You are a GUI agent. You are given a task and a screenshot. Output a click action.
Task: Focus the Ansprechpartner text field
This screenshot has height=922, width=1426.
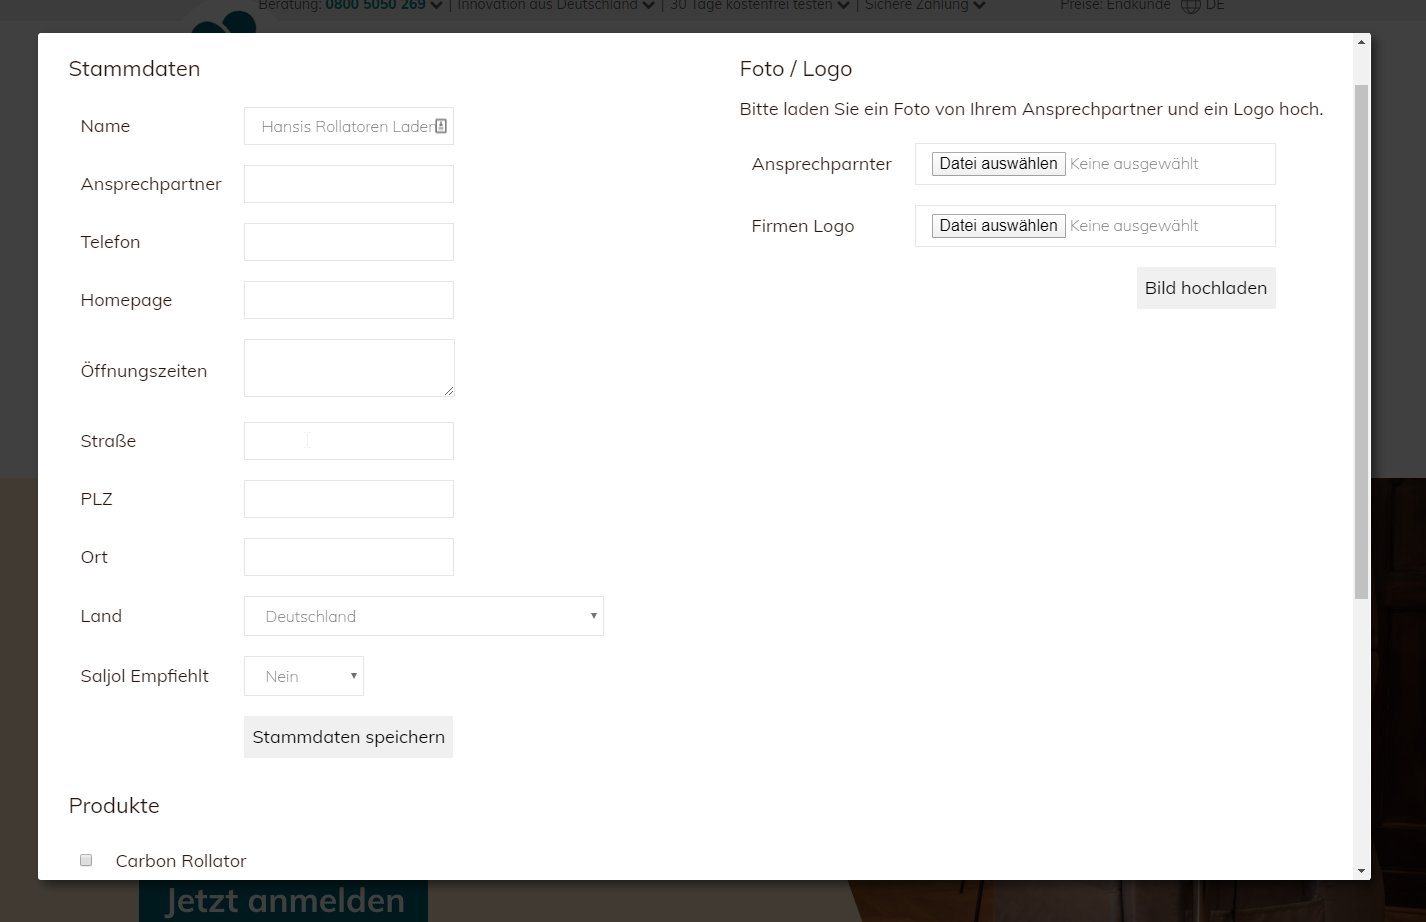point(348,184)
